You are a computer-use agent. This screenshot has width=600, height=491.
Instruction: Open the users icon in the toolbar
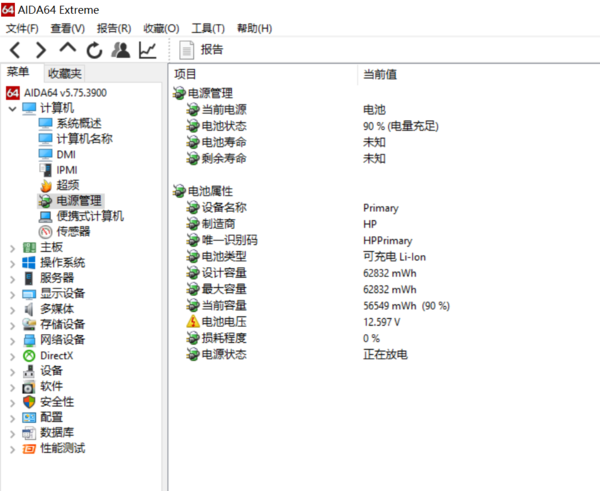pyautogui.click(x=121, y=50)
